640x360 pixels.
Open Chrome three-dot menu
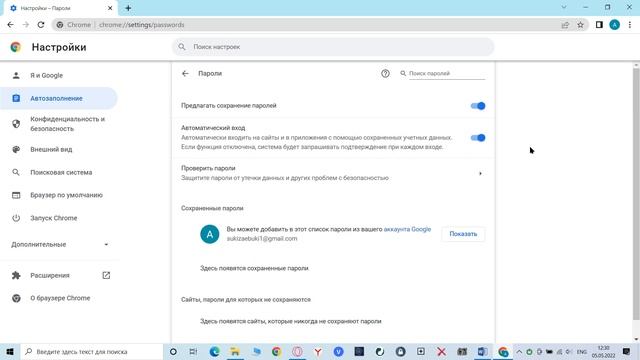tap(630, 25)
